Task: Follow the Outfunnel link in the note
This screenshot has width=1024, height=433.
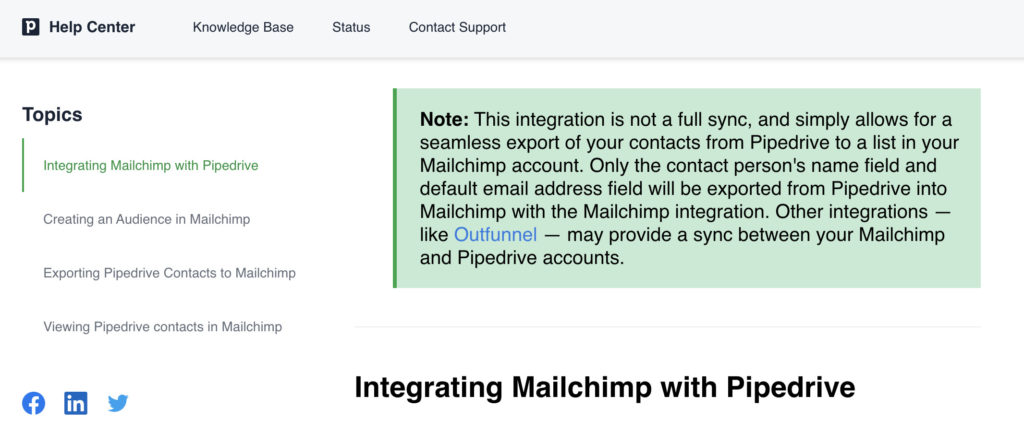Action: (x=496, y=234)
